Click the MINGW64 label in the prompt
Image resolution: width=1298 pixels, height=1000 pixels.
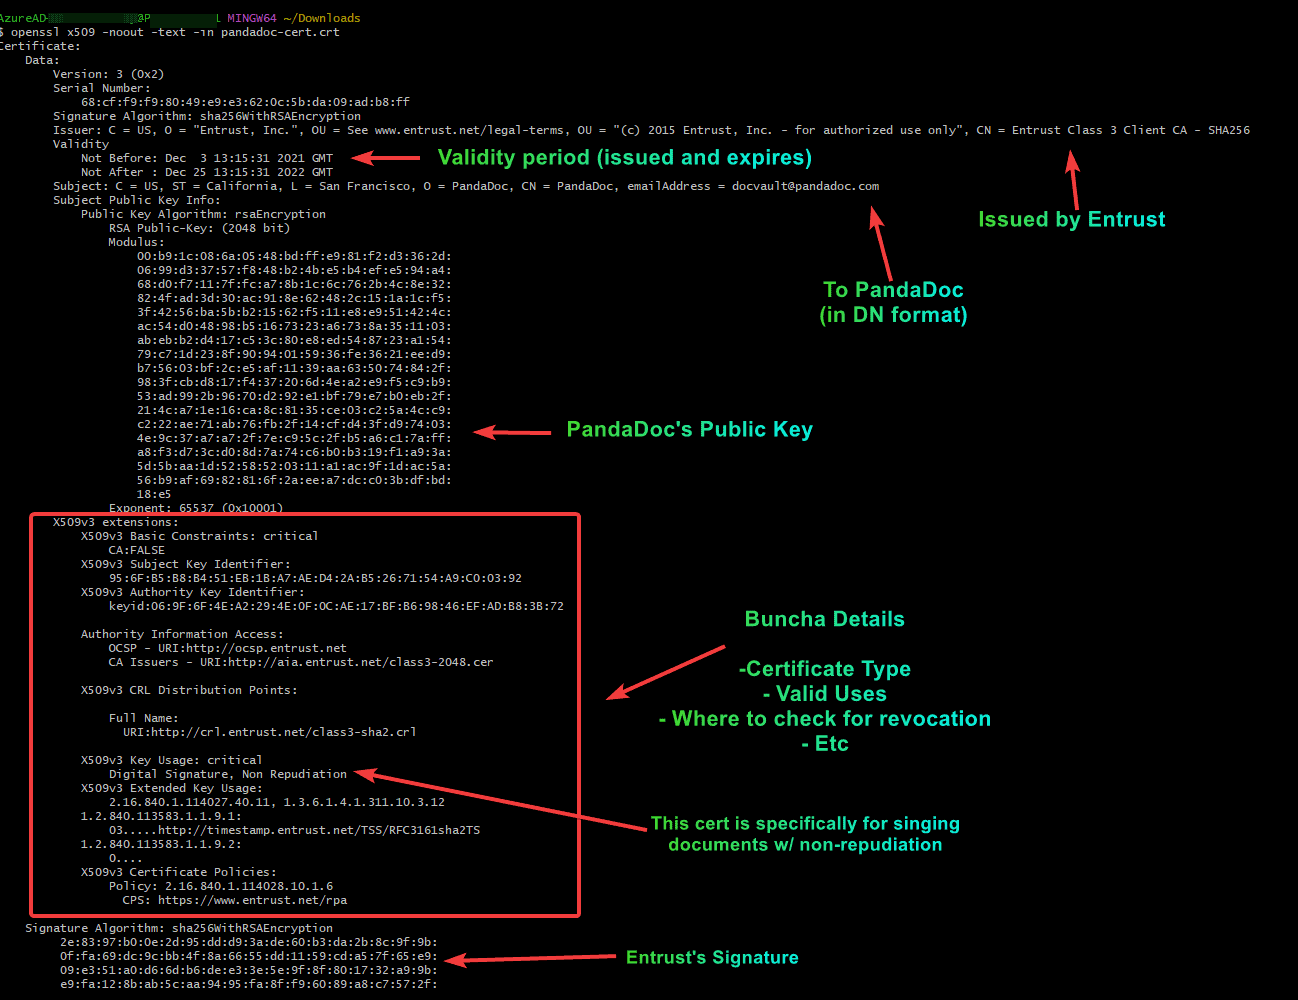coord(251,18)
